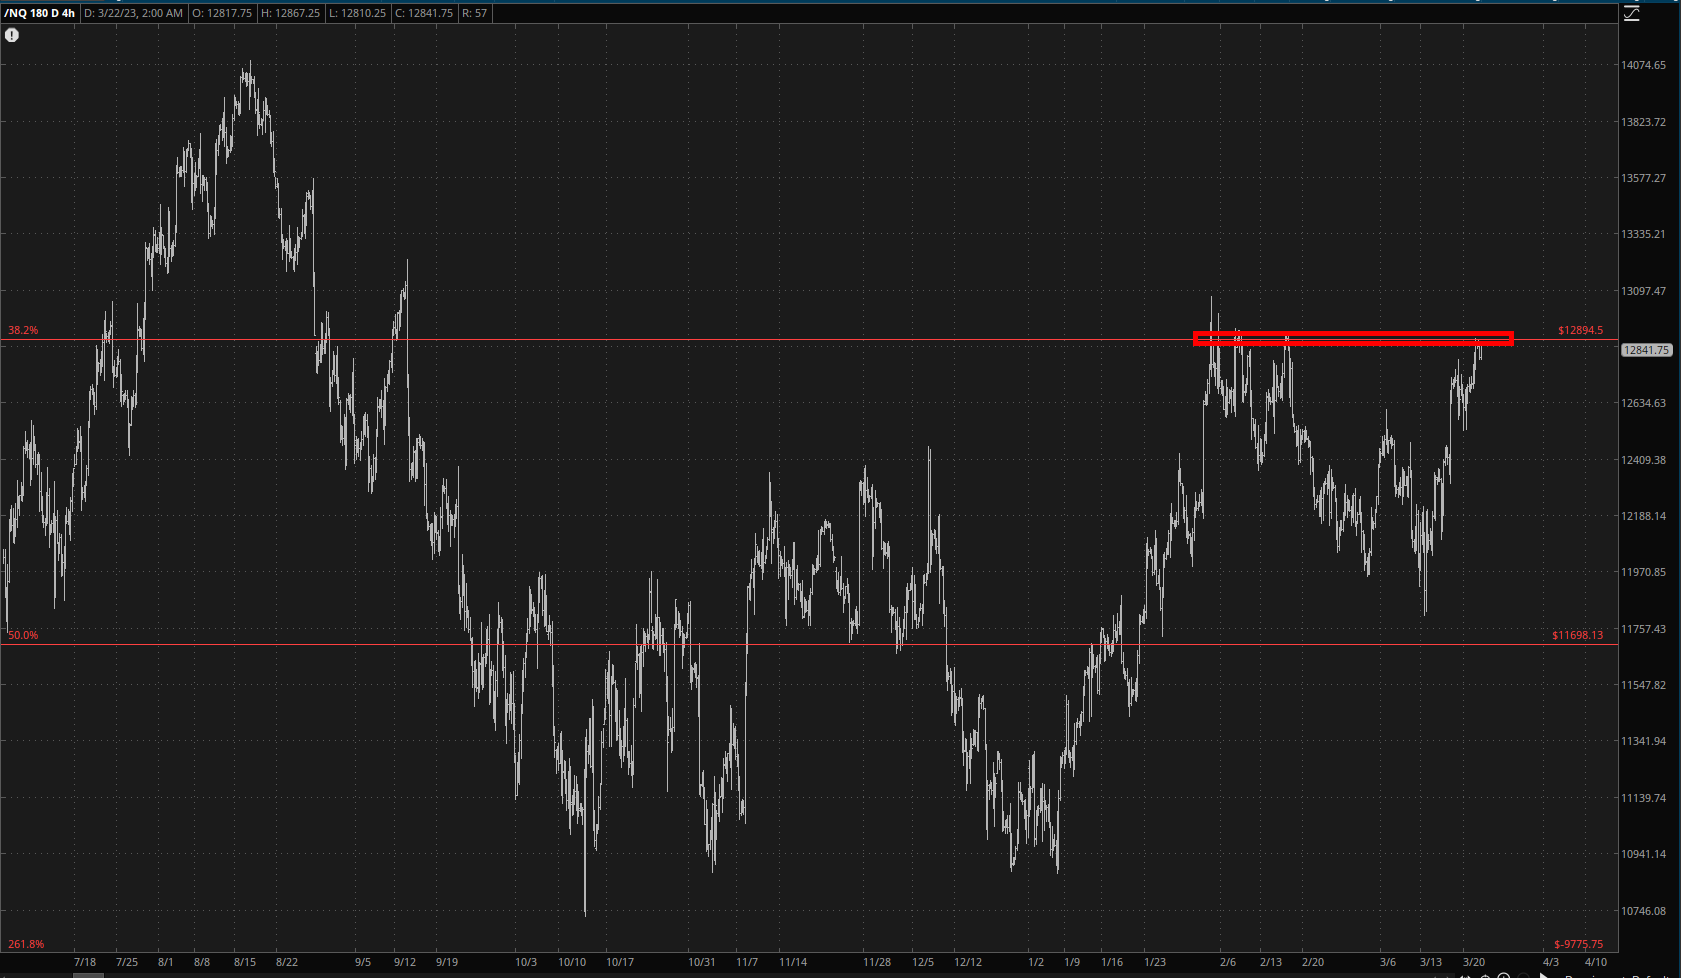This screenshot has height=978, width=1681.
Task: Click the 12841.75 last price bubble
Action: coord(1646,350)
